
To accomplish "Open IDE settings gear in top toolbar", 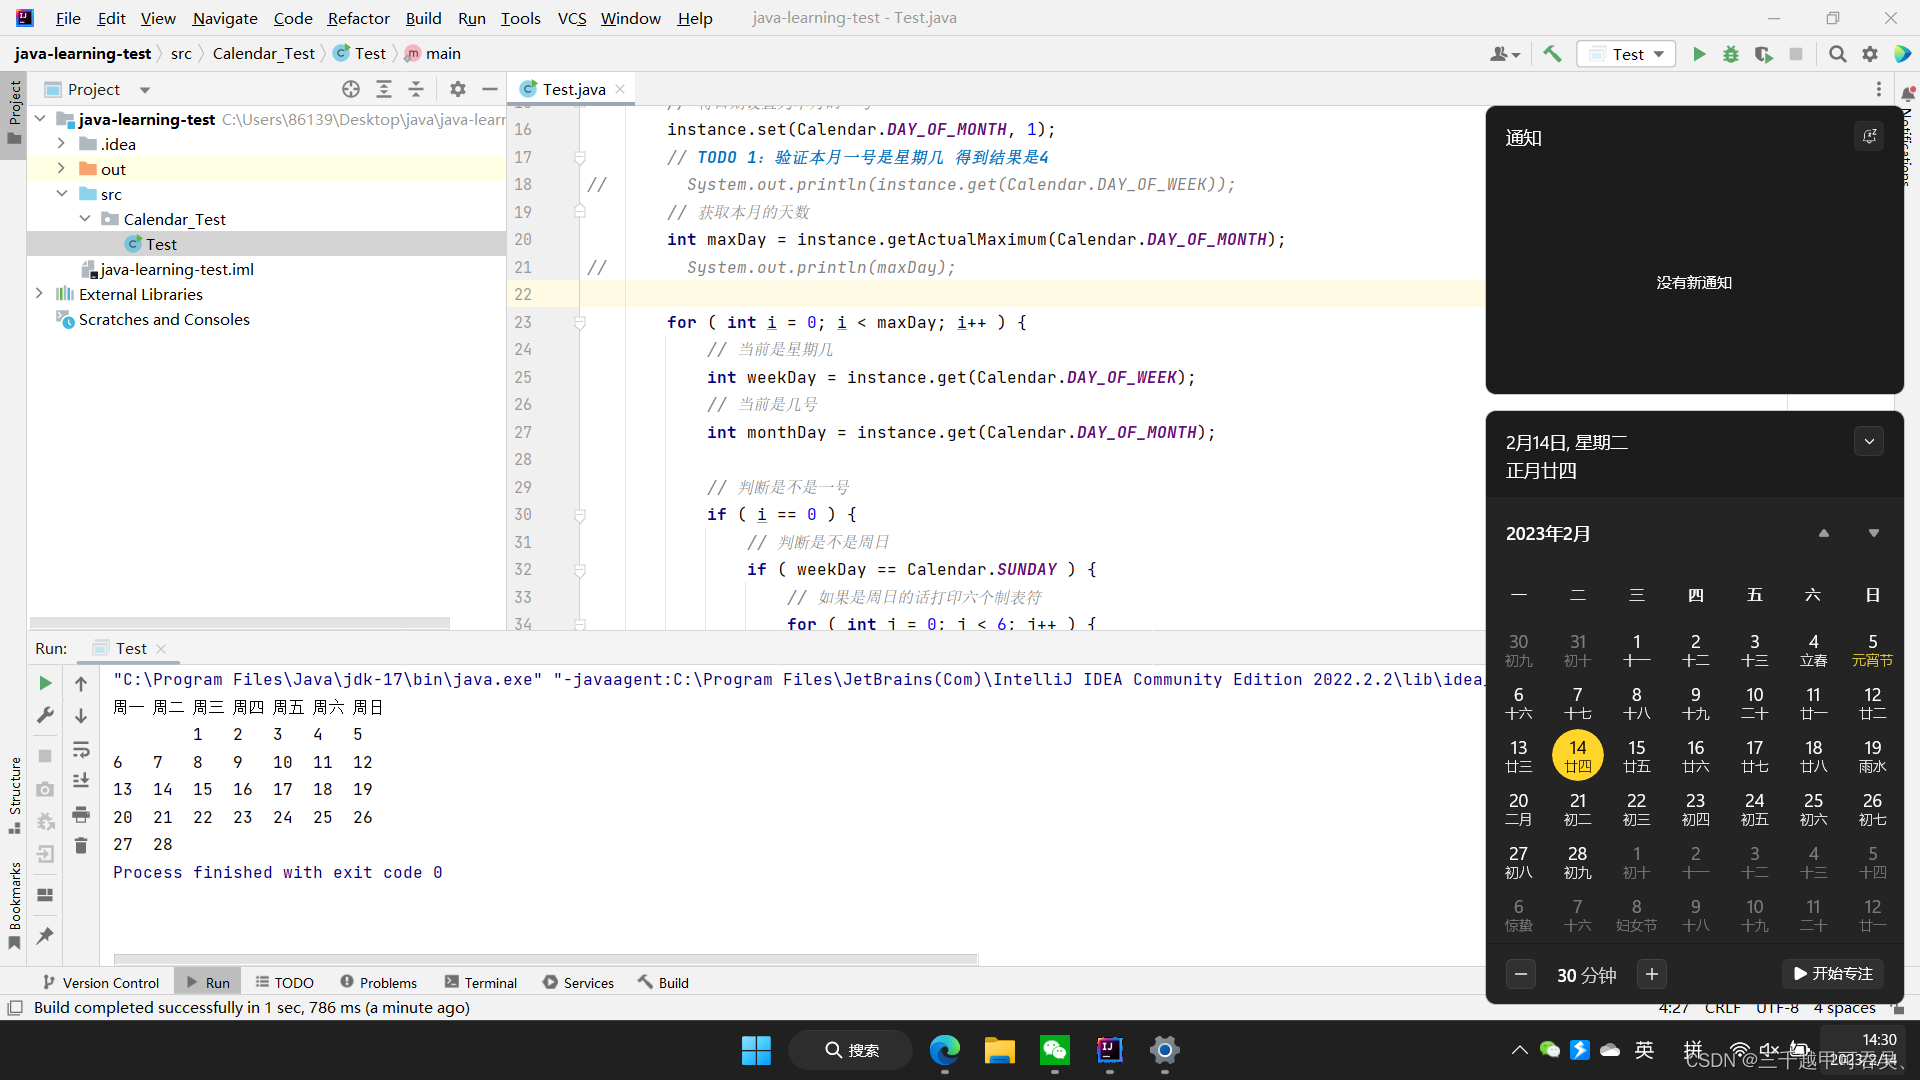I will tap(1870, 54).
